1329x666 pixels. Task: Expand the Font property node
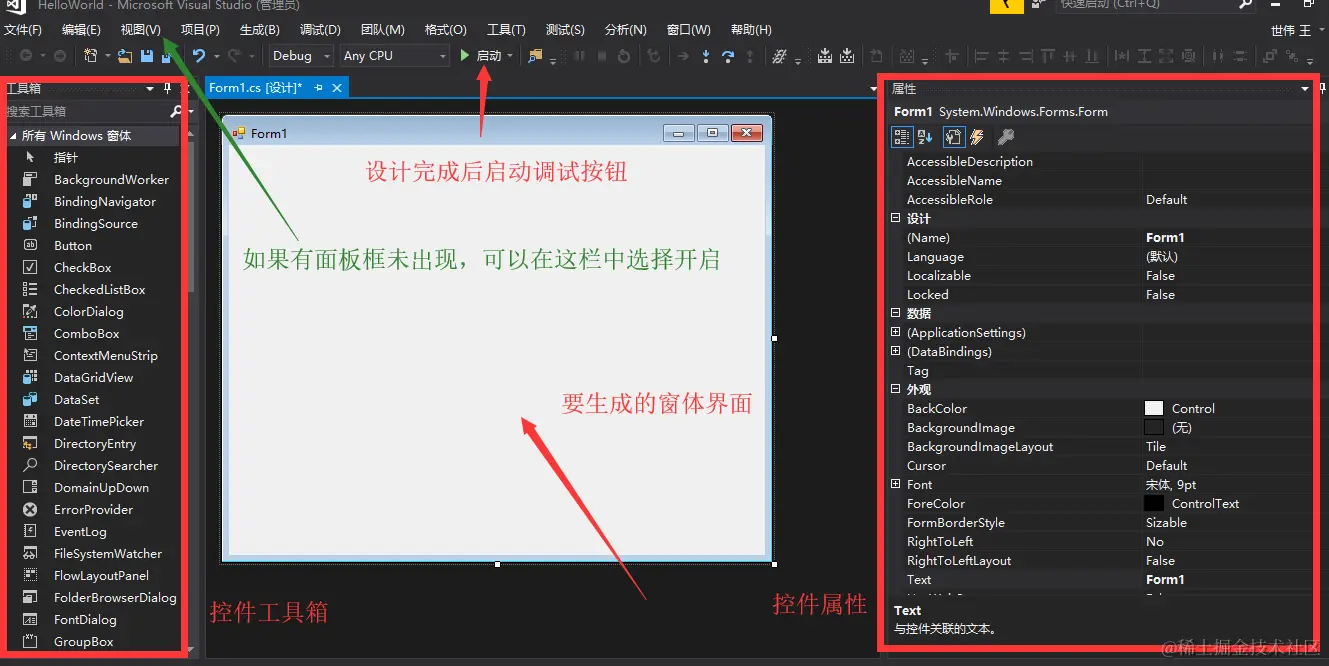[896, 484]
